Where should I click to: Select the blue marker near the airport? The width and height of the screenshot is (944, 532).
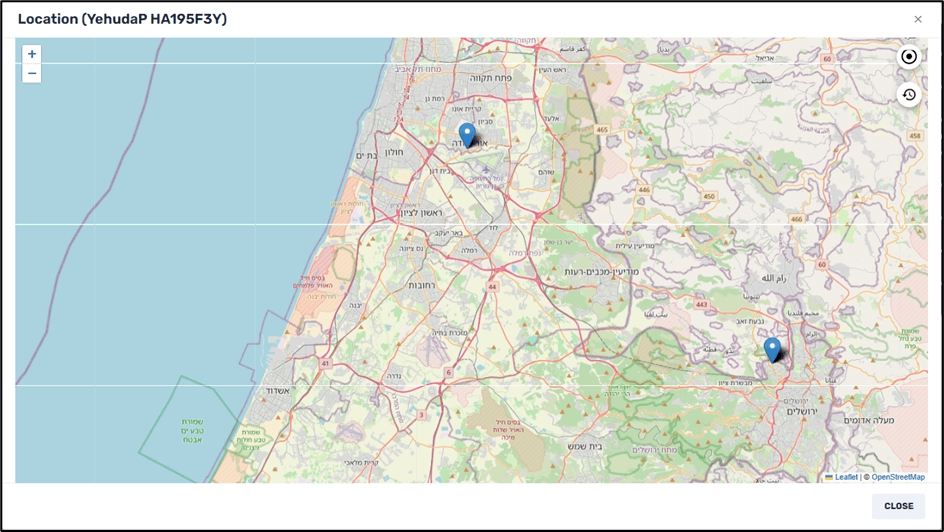467,135
